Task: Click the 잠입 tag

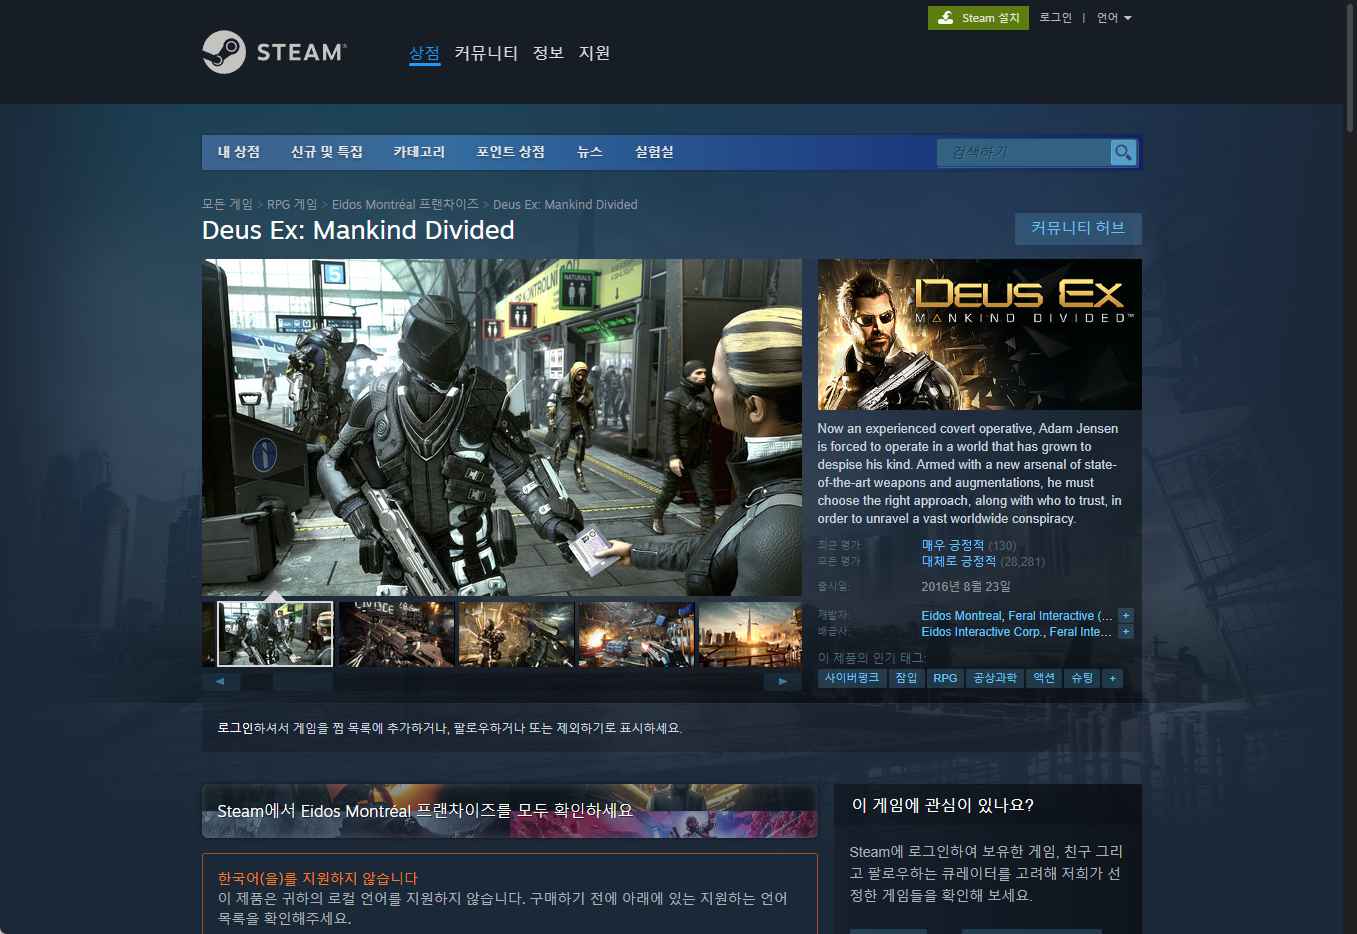Action: [x=906, y=678]
